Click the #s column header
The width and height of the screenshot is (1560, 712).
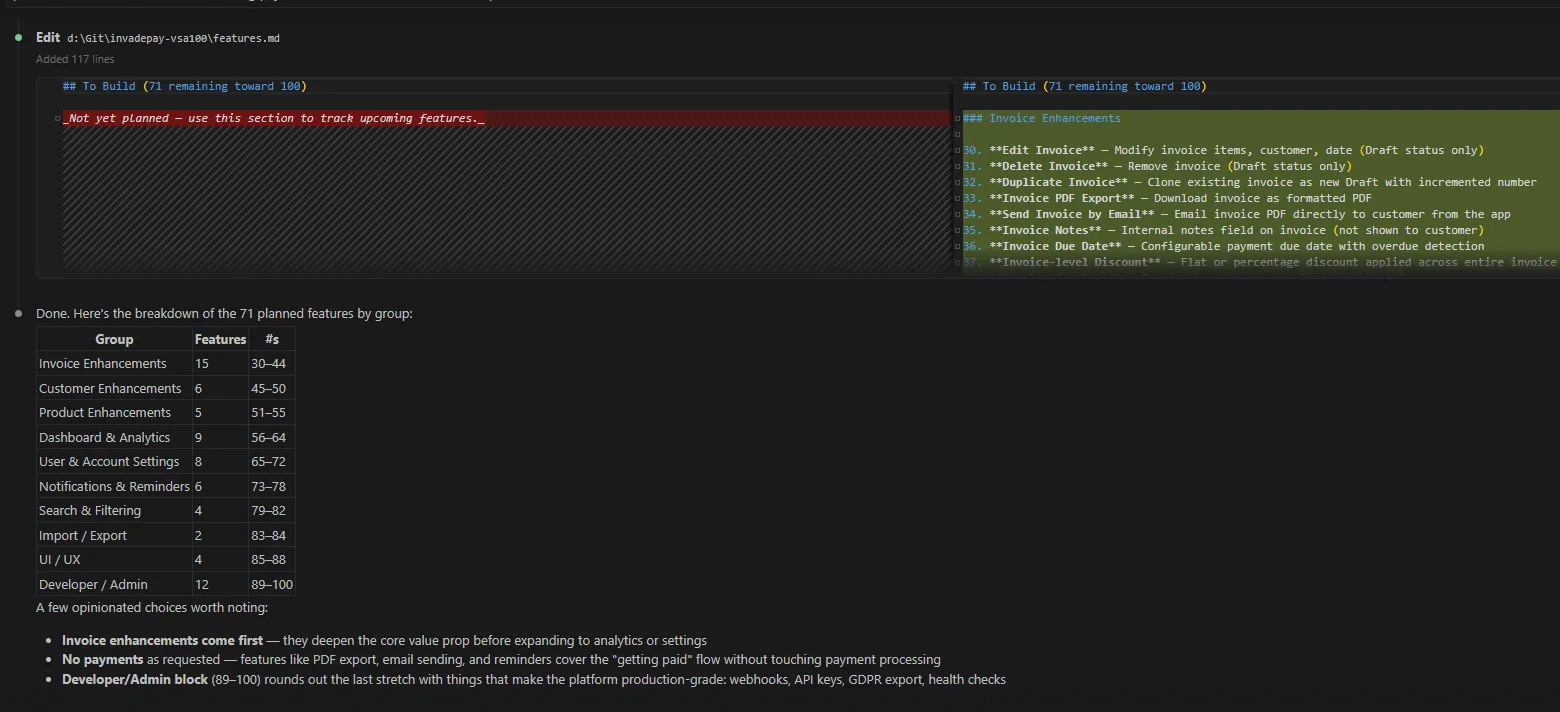point(272,339)
